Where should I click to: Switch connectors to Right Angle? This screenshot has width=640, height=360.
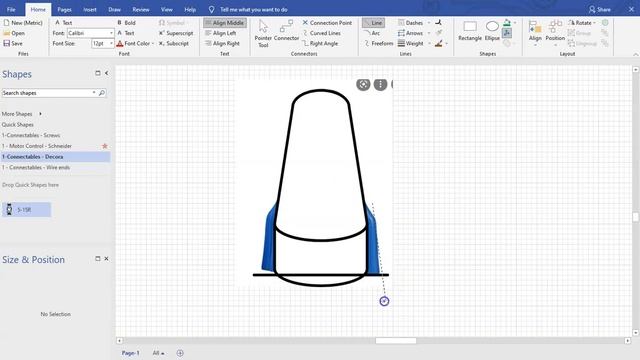(x=320, y=43)
